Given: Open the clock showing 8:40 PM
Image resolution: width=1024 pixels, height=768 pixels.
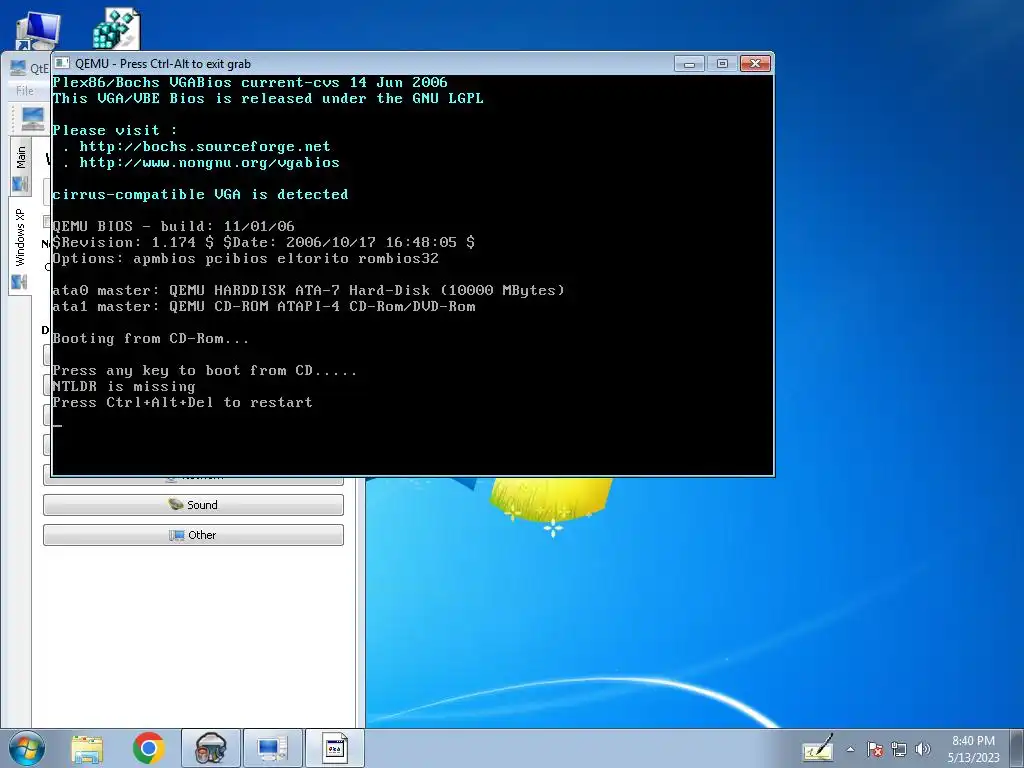Looking at the screenshot, I should click(x=973, y=741).
